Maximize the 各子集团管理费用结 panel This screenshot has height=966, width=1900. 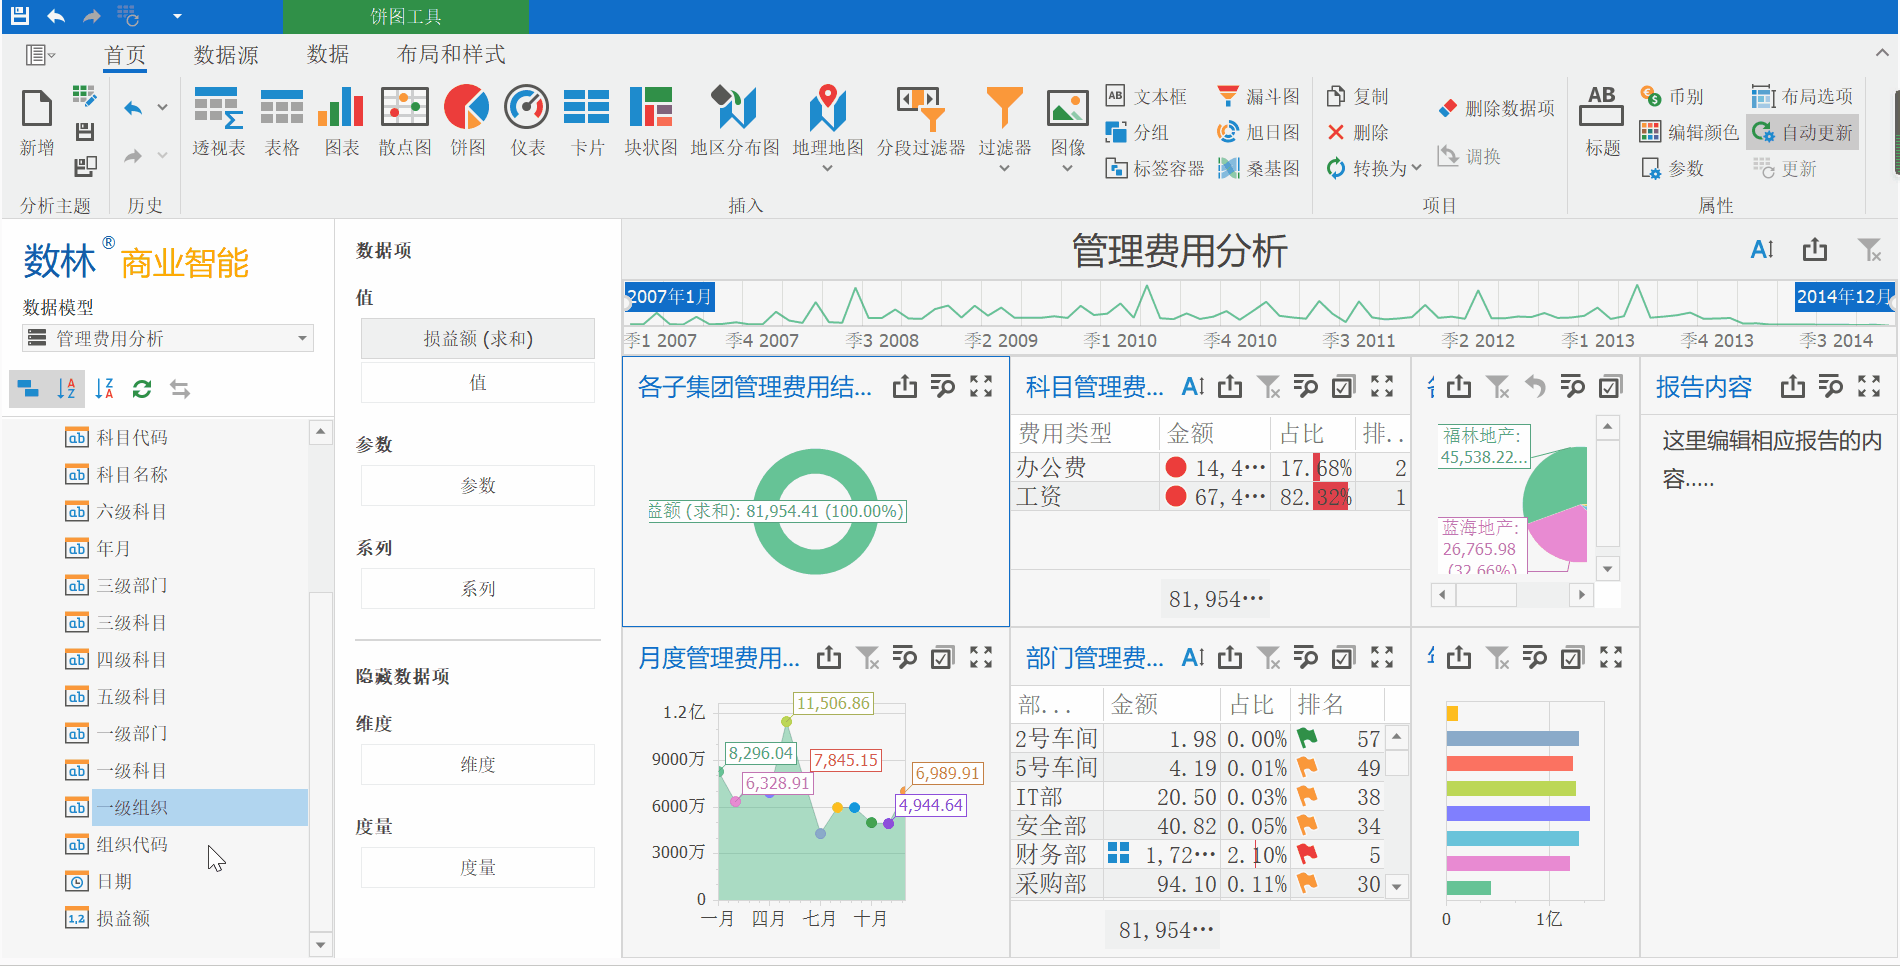point(981,386)
